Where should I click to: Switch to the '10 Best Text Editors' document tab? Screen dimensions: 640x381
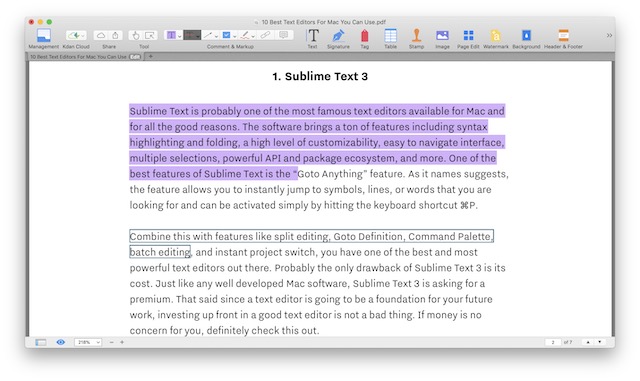pos(78,57)
